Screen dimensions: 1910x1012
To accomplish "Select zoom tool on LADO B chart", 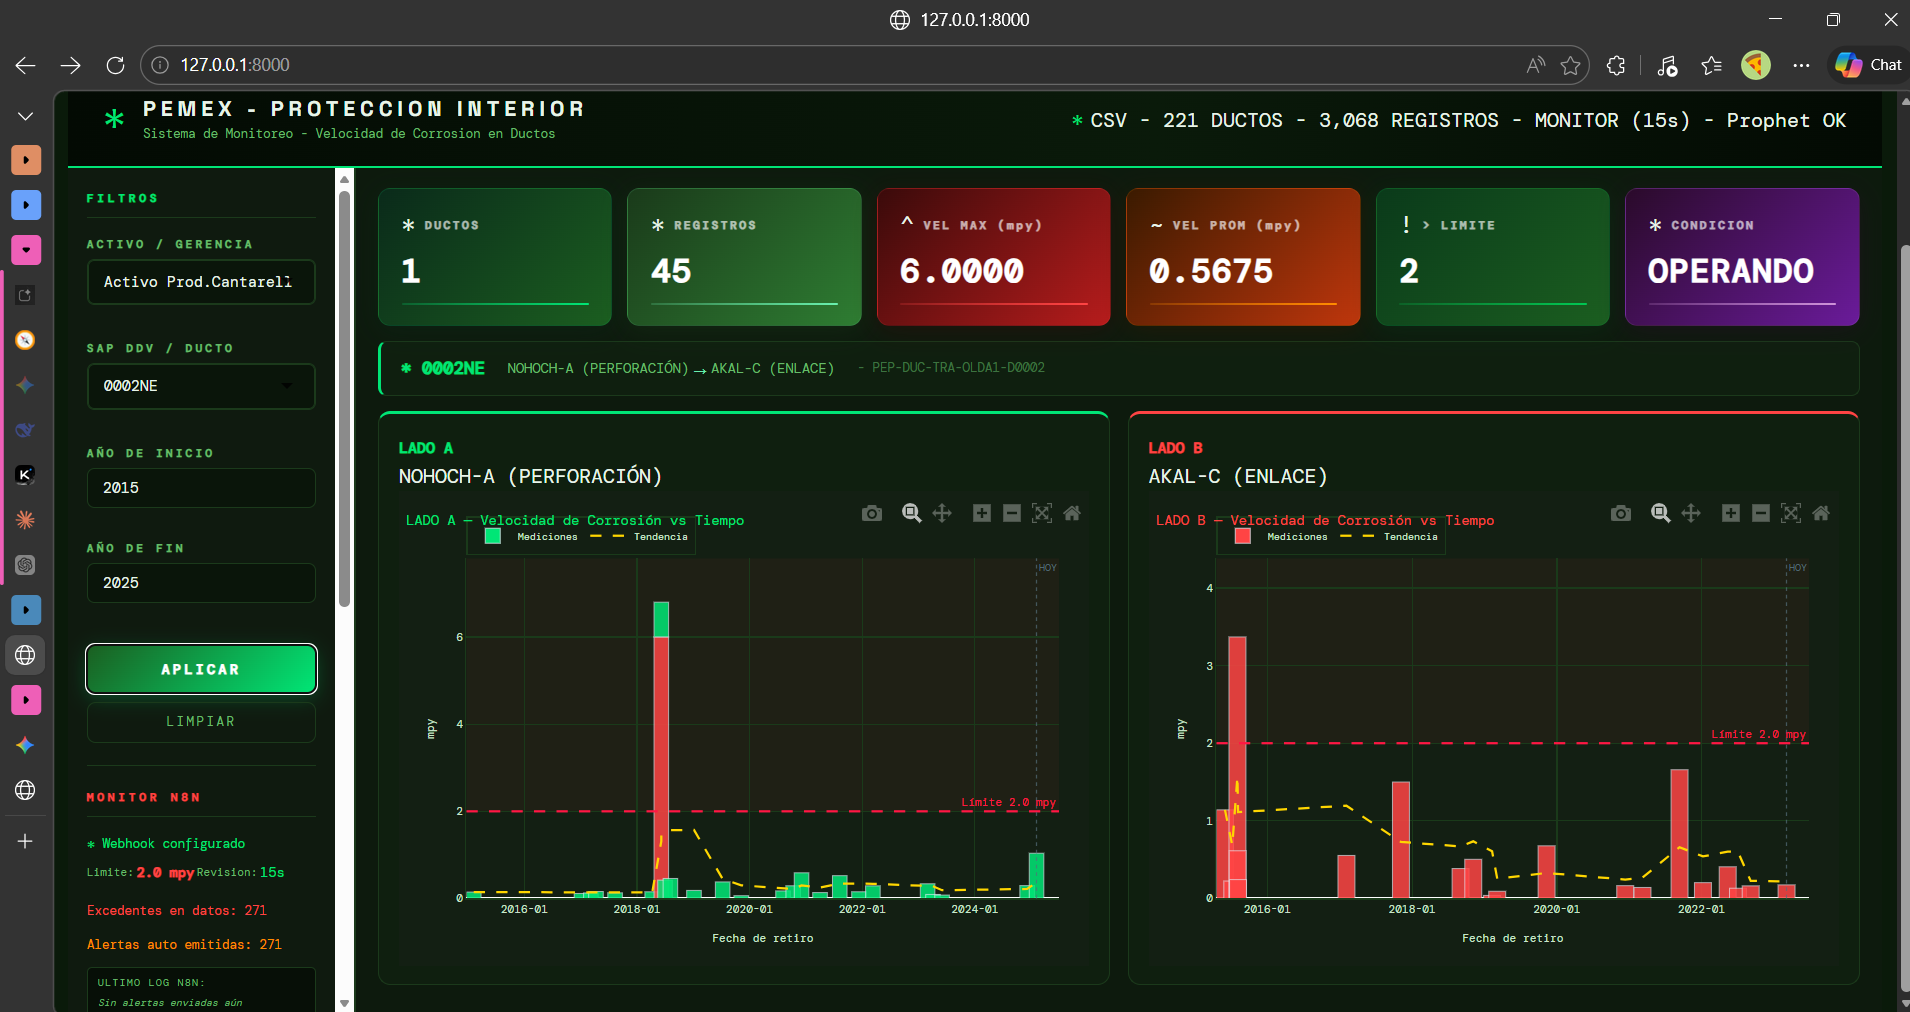I will coord(1660,513).
